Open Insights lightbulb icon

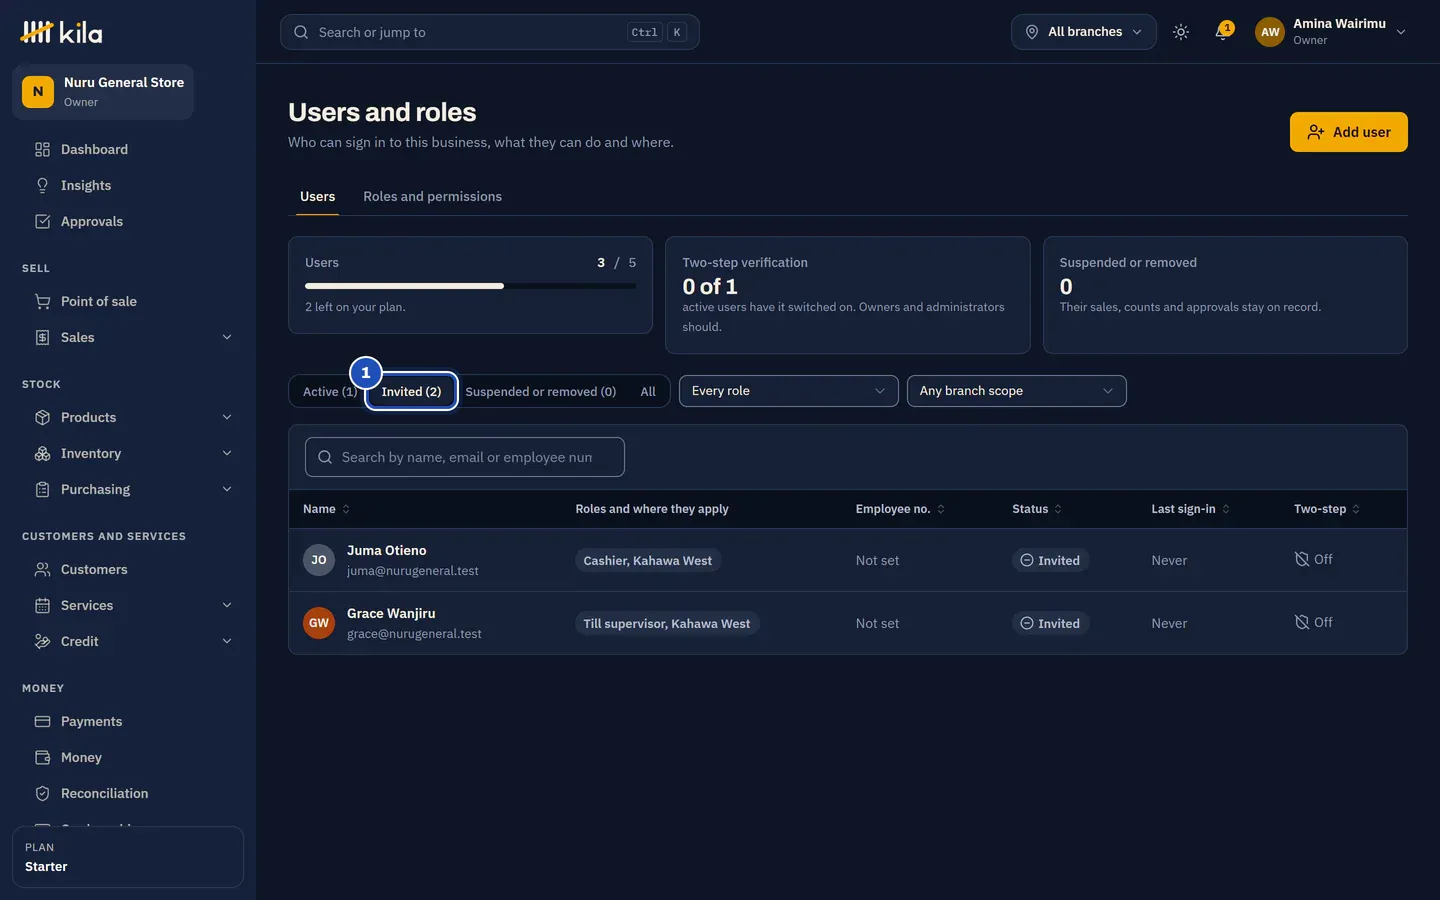tap(42, 186)
